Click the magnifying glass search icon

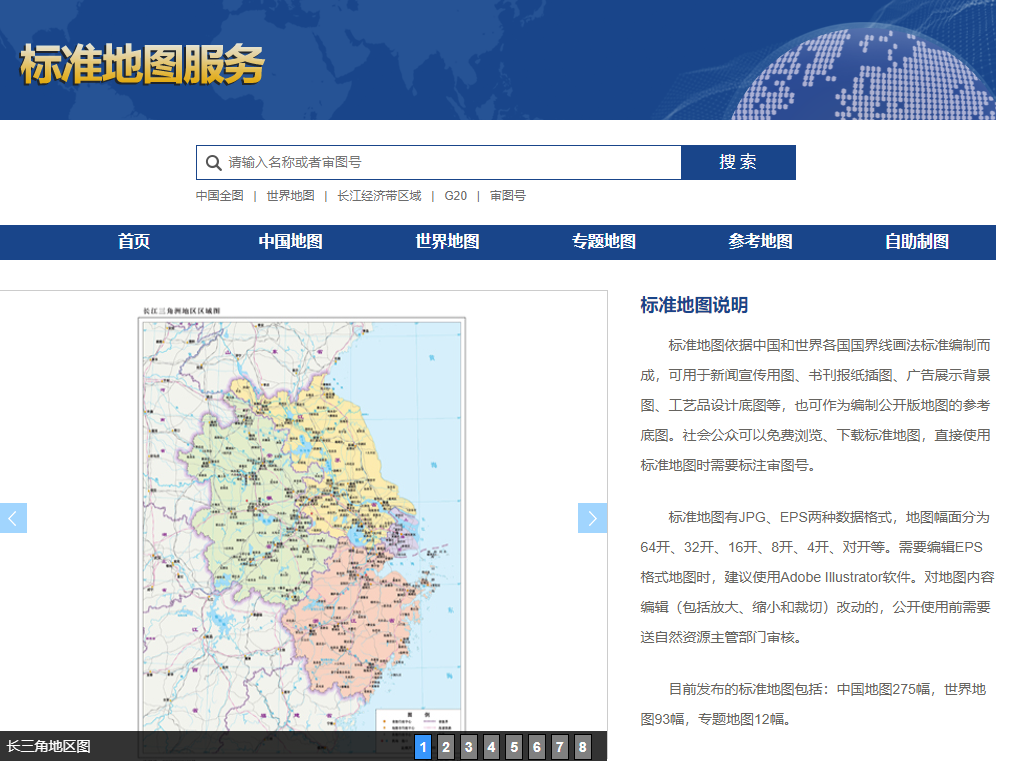tap(213, 163)
